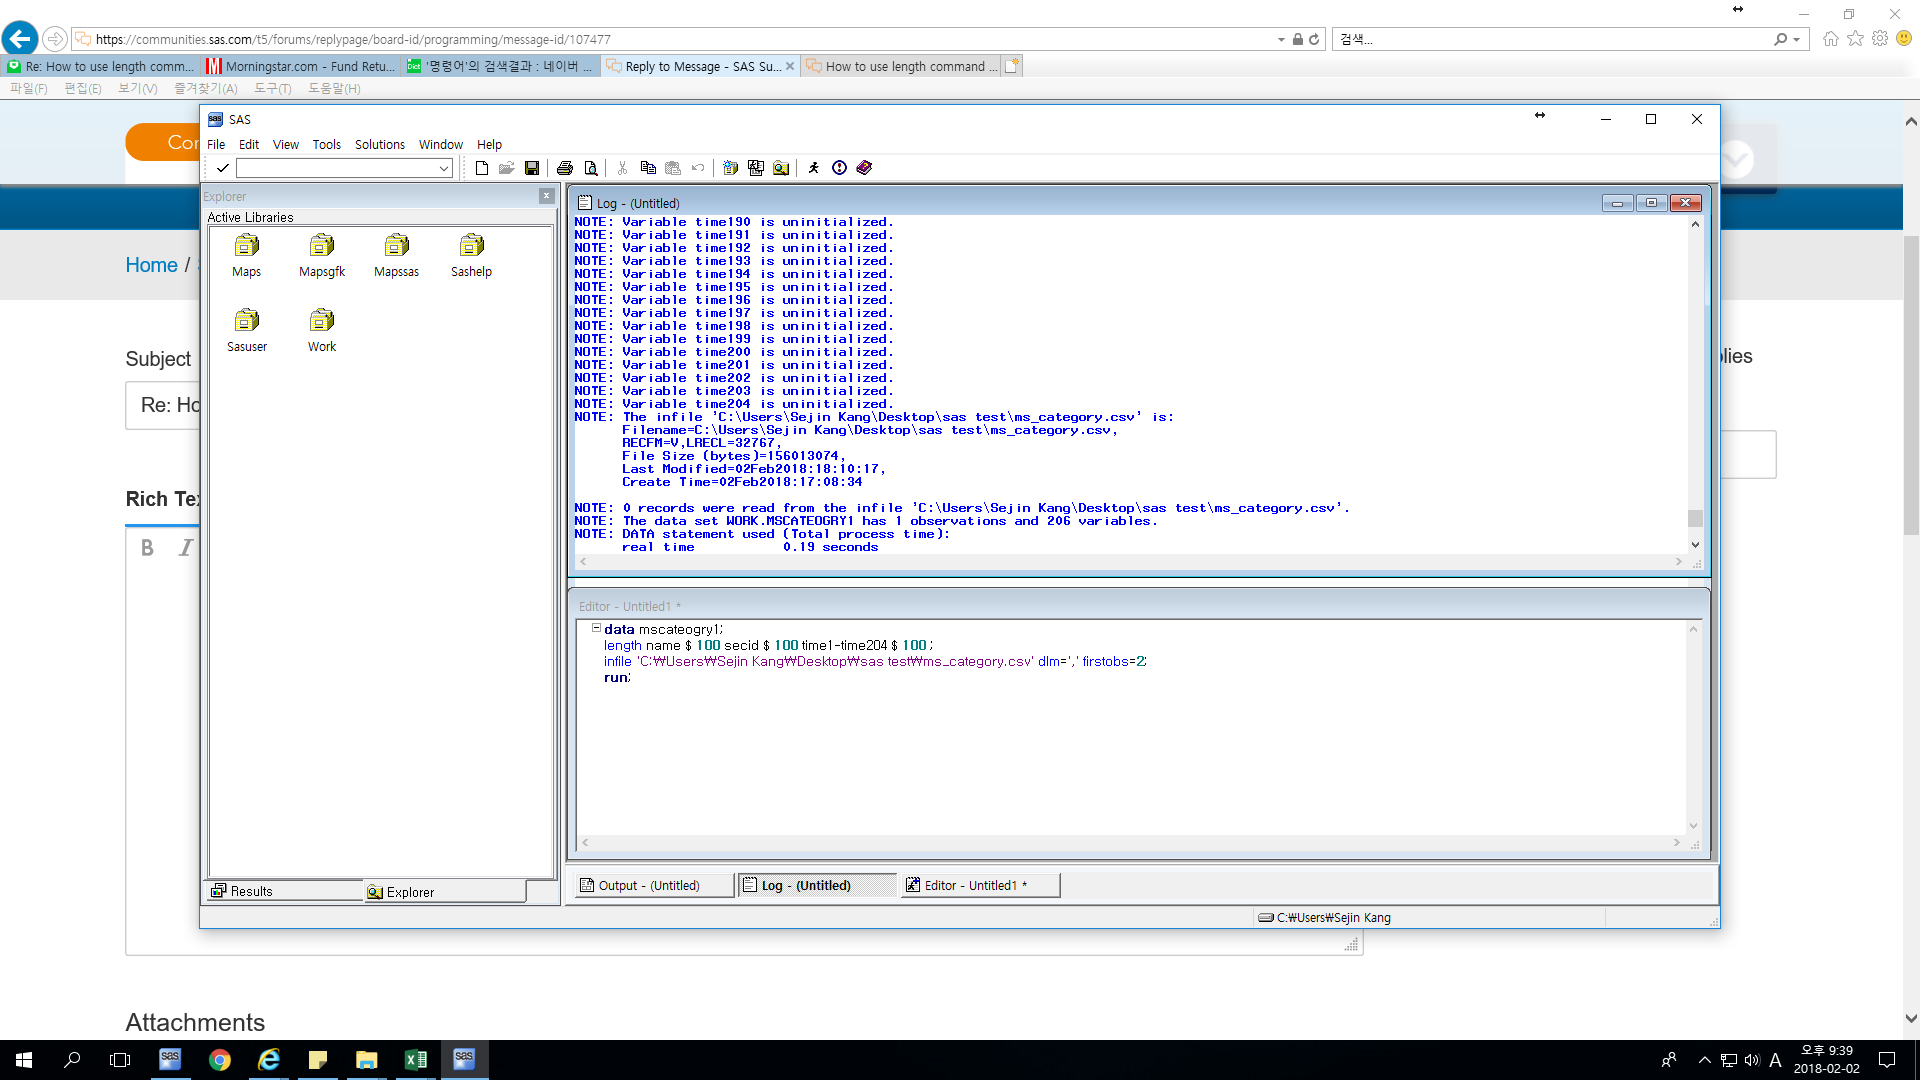1920x1080 pixels.
Task: Click the Submit running-man icon
Action: [x=814, y=168]
